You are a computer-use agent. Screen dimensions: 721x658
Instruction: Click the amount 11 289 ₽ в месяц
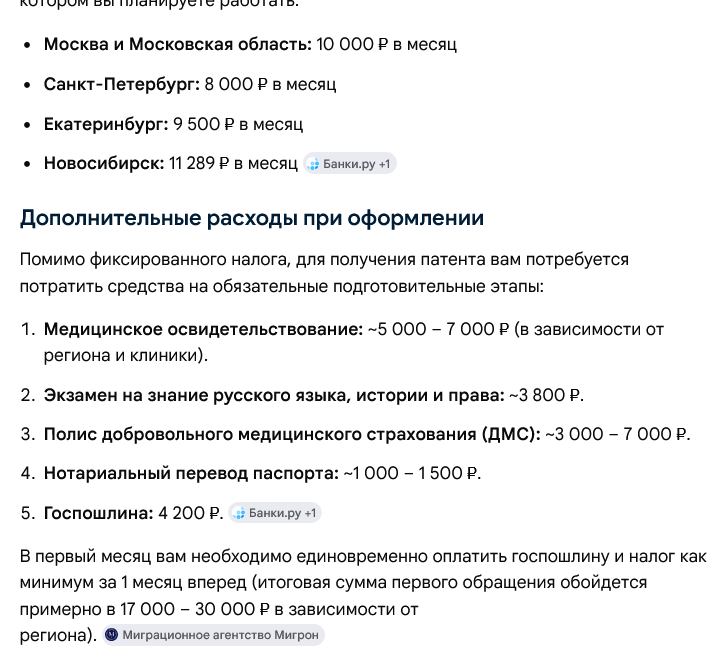click(x=233, y=163)
